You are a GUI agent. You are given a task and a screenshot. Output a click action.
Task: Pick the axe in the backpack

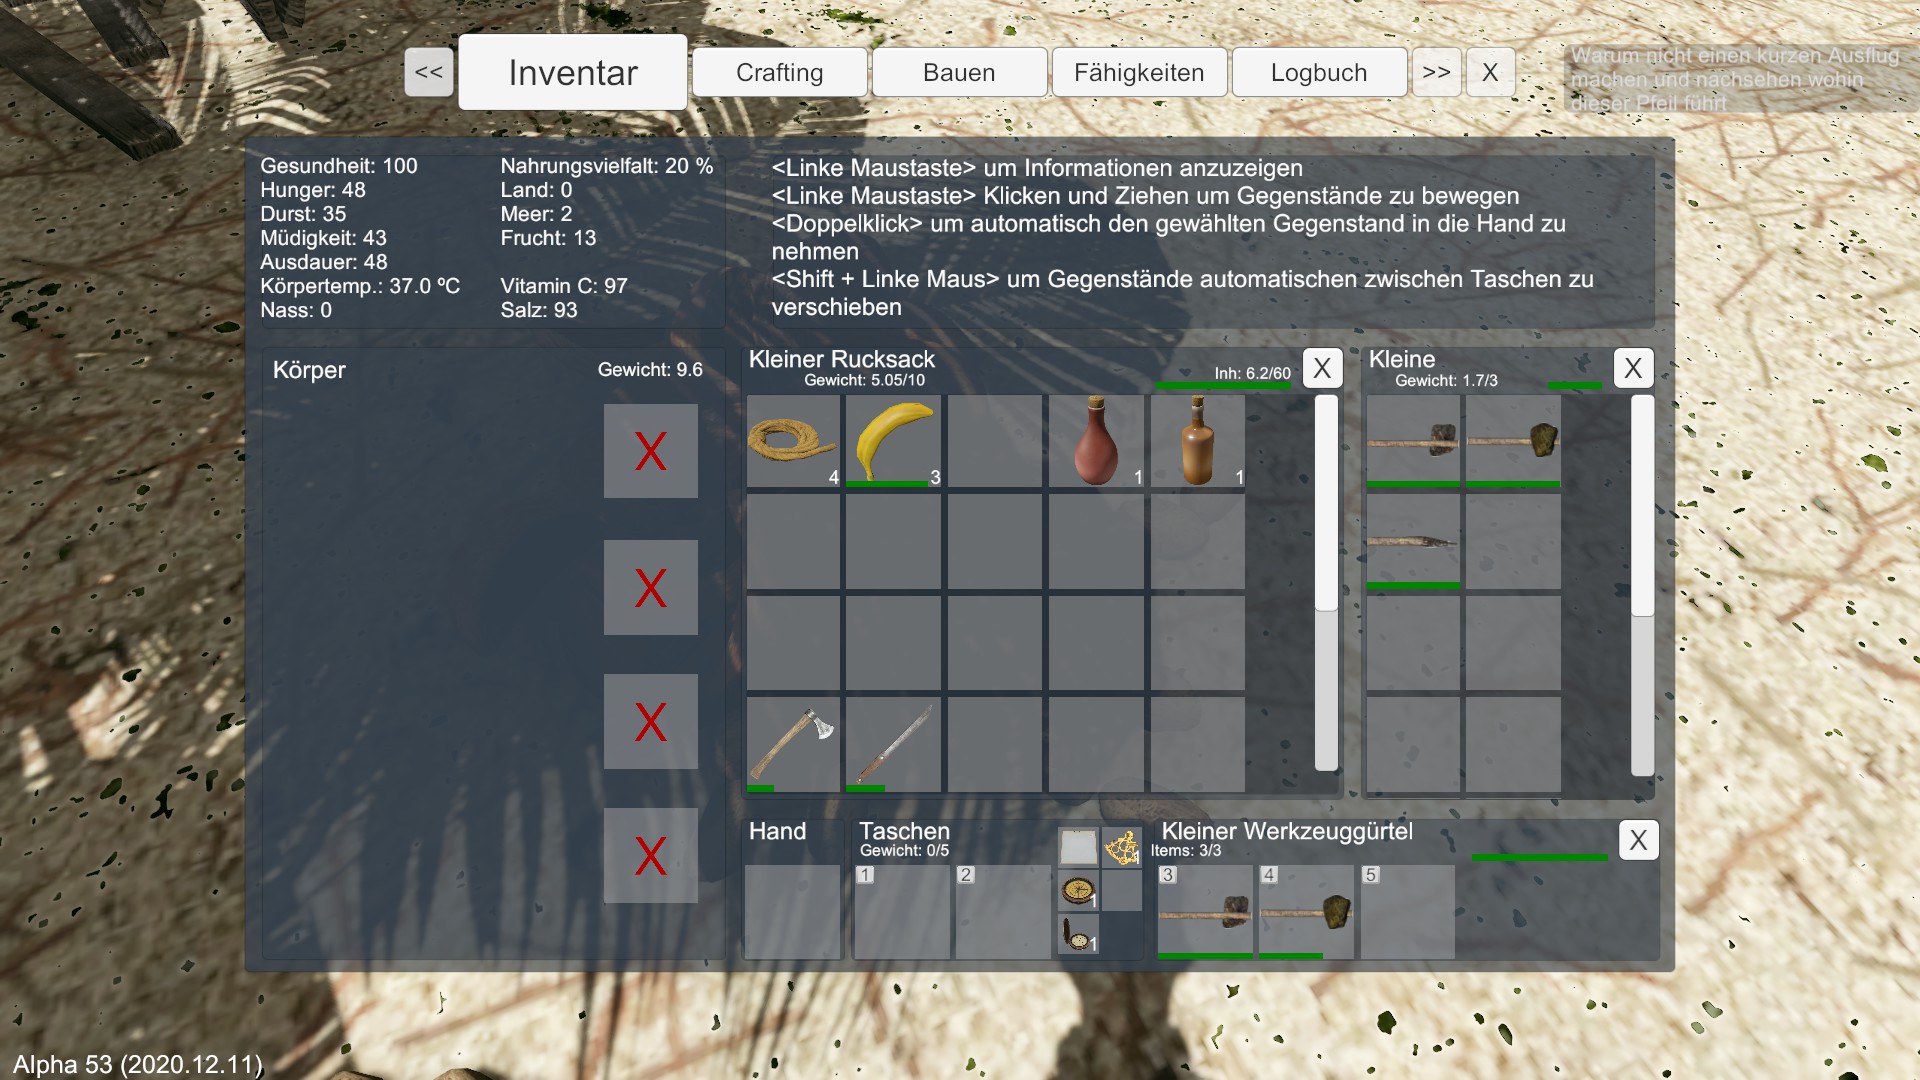click(x=792, y=744)
